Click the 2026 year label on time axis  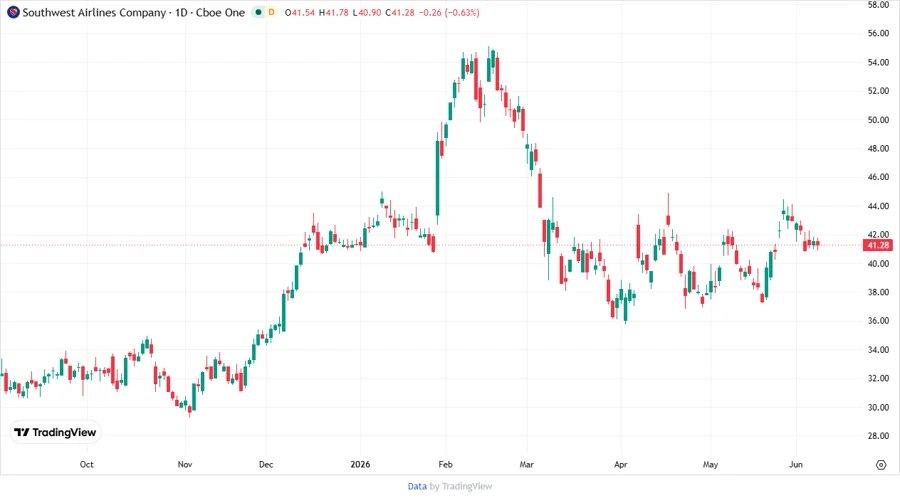[x=360, y=464]
